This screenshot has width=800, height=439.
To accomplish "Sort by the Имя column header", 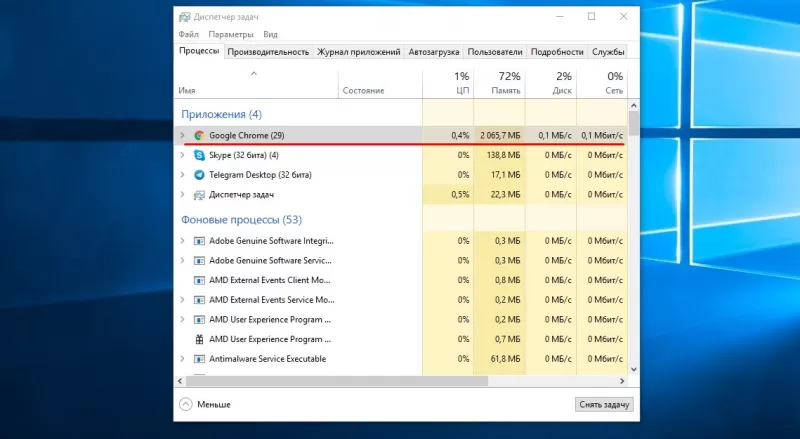I will coord(256,83).
